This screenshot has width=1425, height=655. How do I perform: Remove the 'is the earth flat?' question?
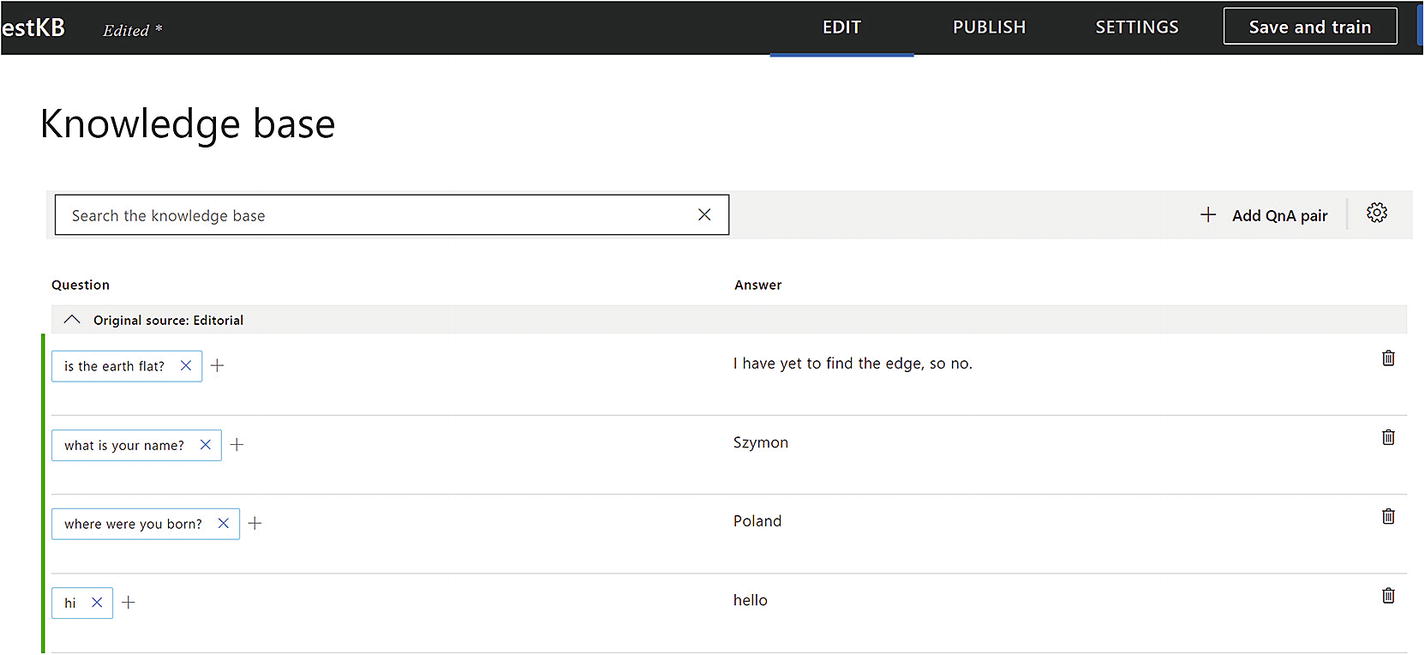point(186,366)
